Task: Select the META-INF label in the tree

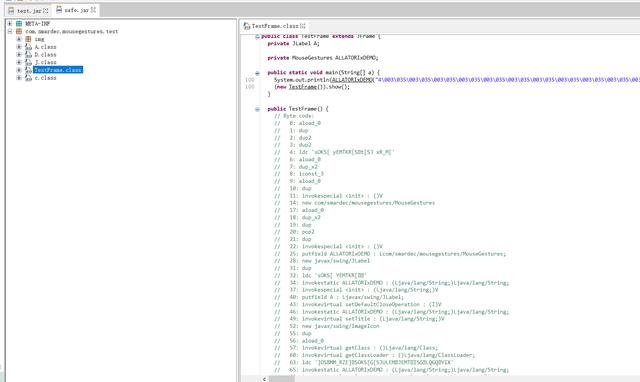Action: 38,24
